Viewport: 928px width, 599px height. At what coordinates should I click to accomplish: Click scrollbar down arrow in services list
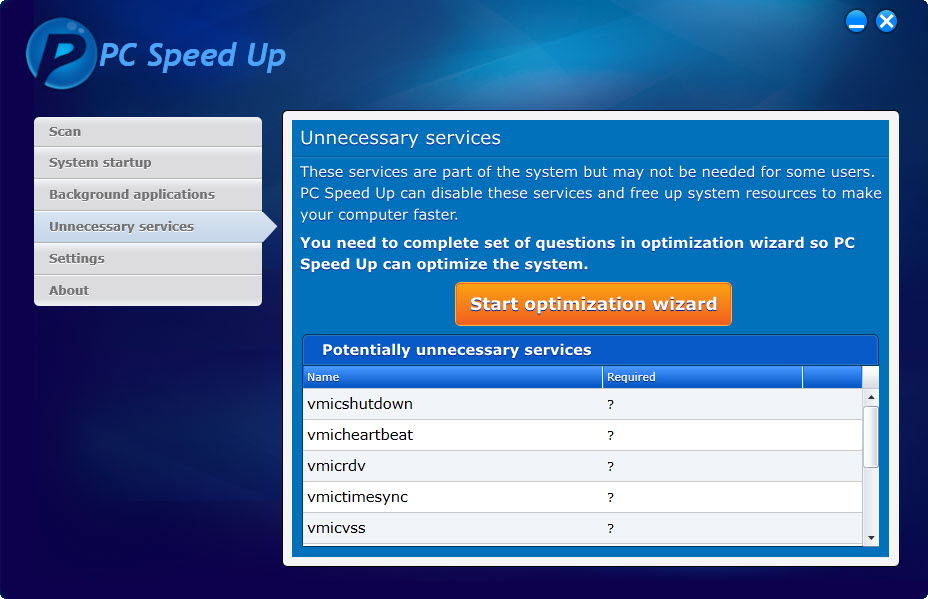(x=871, y=538)
